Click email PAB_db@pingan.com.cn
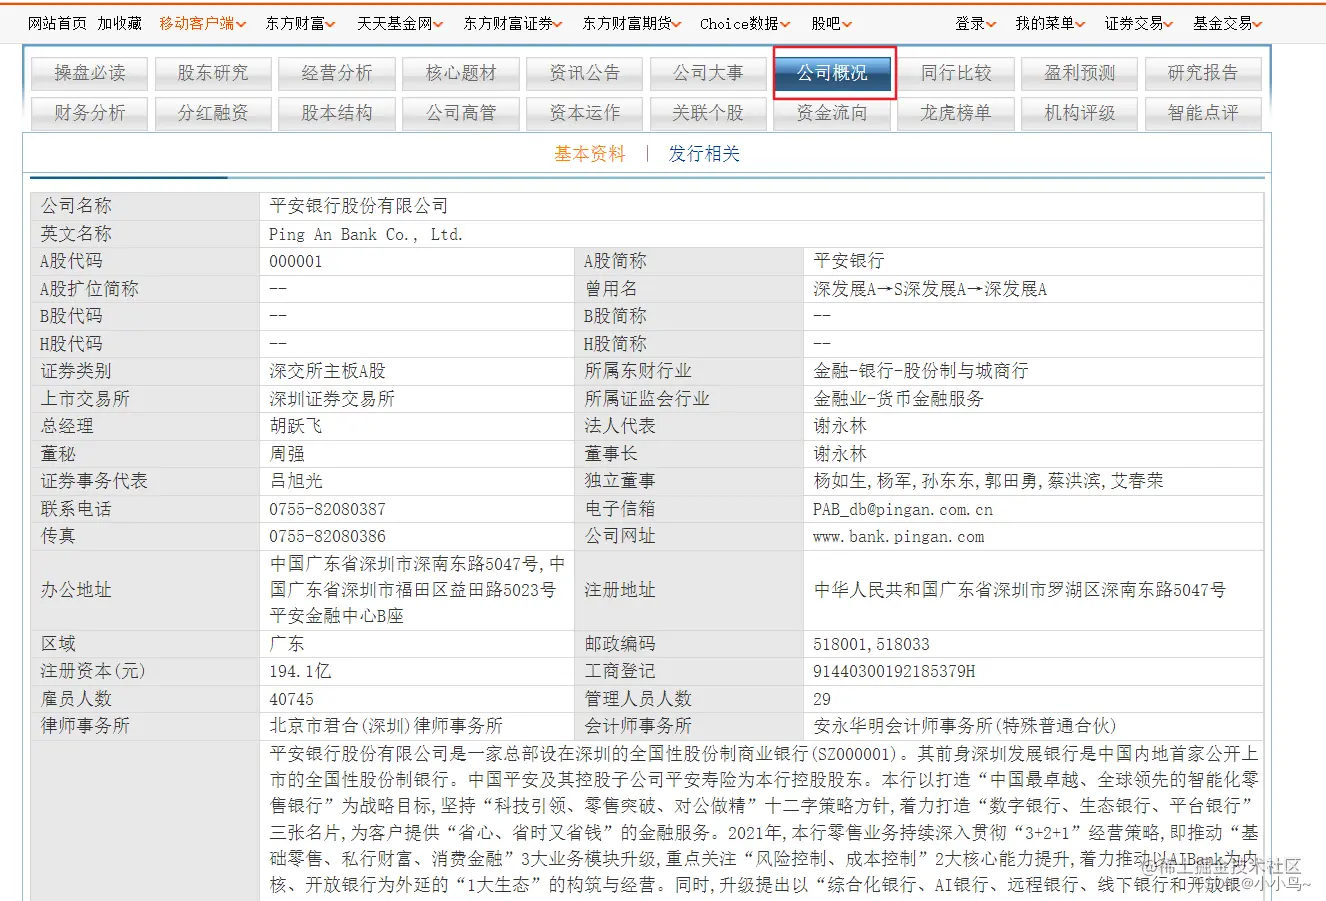Screen dimensions: 1326x901 (x=903, y=509)
